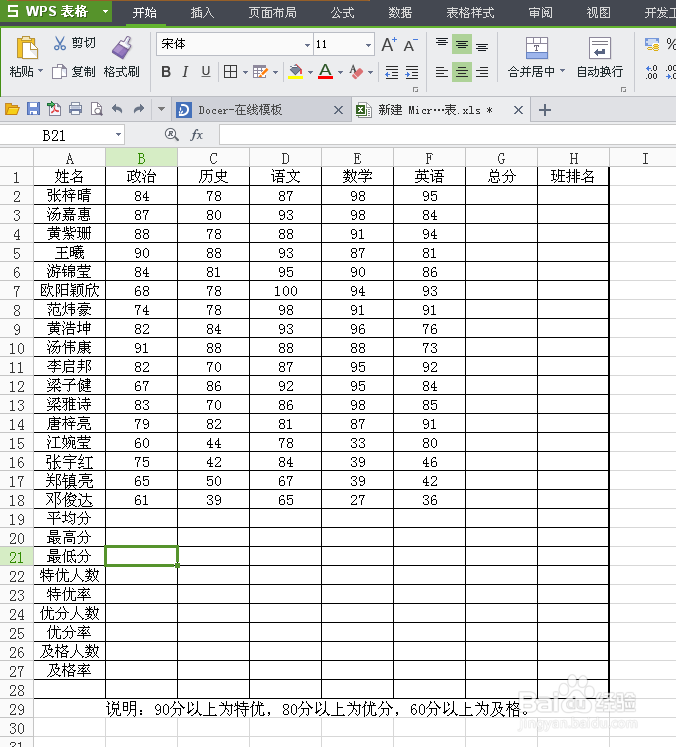
Task: Expand the Paste (粘贴) options arrow
Action: point(41,71)
